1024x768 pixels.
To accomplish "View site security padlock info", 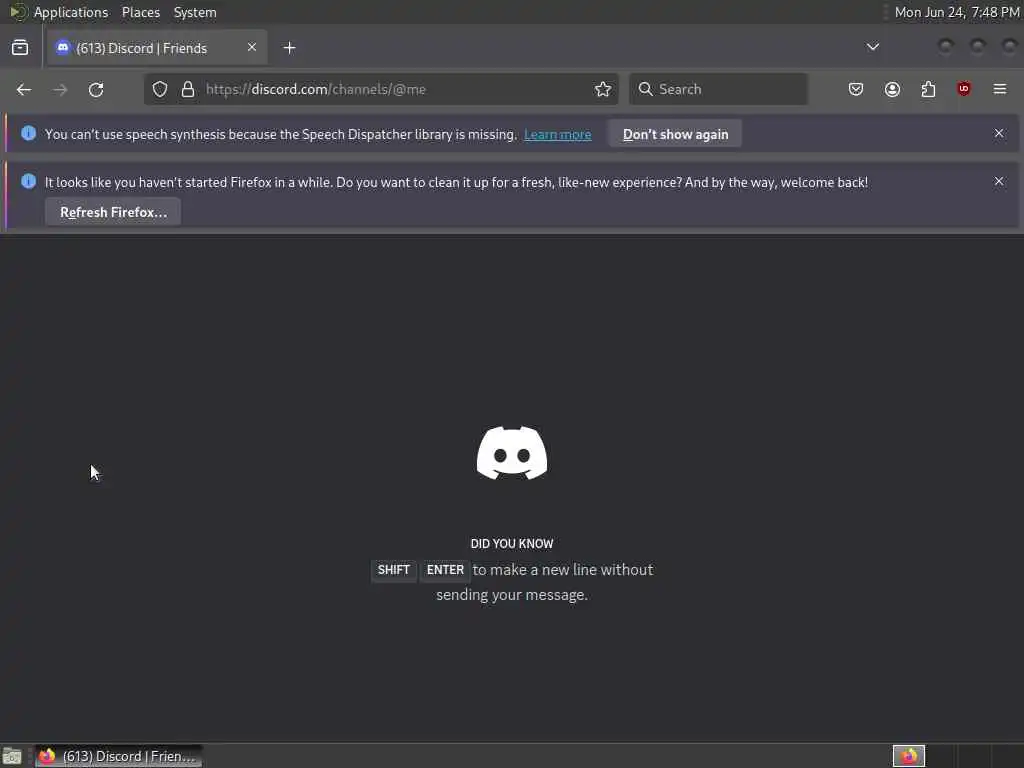I will (188, 89).
